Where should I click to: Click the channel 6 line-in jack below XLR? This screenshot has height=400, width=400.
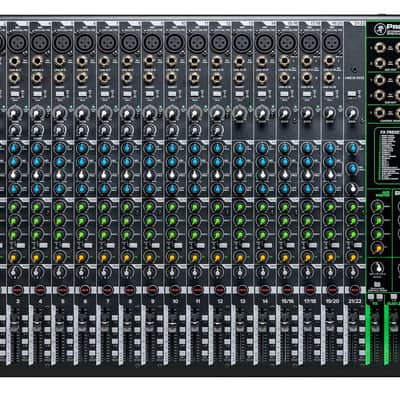(x=82, y=61)
